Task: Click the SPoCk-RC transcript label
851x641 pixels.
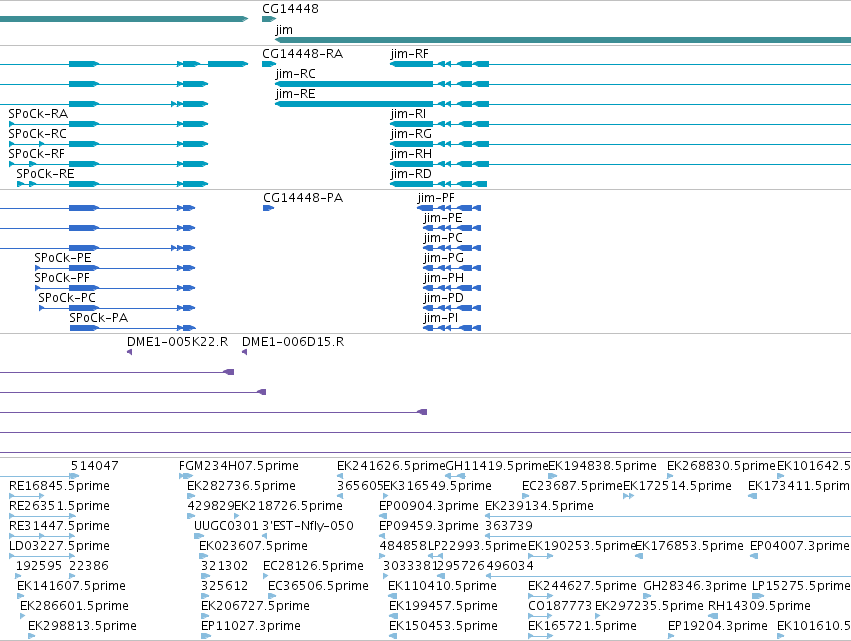Action: tap(37, 134)
